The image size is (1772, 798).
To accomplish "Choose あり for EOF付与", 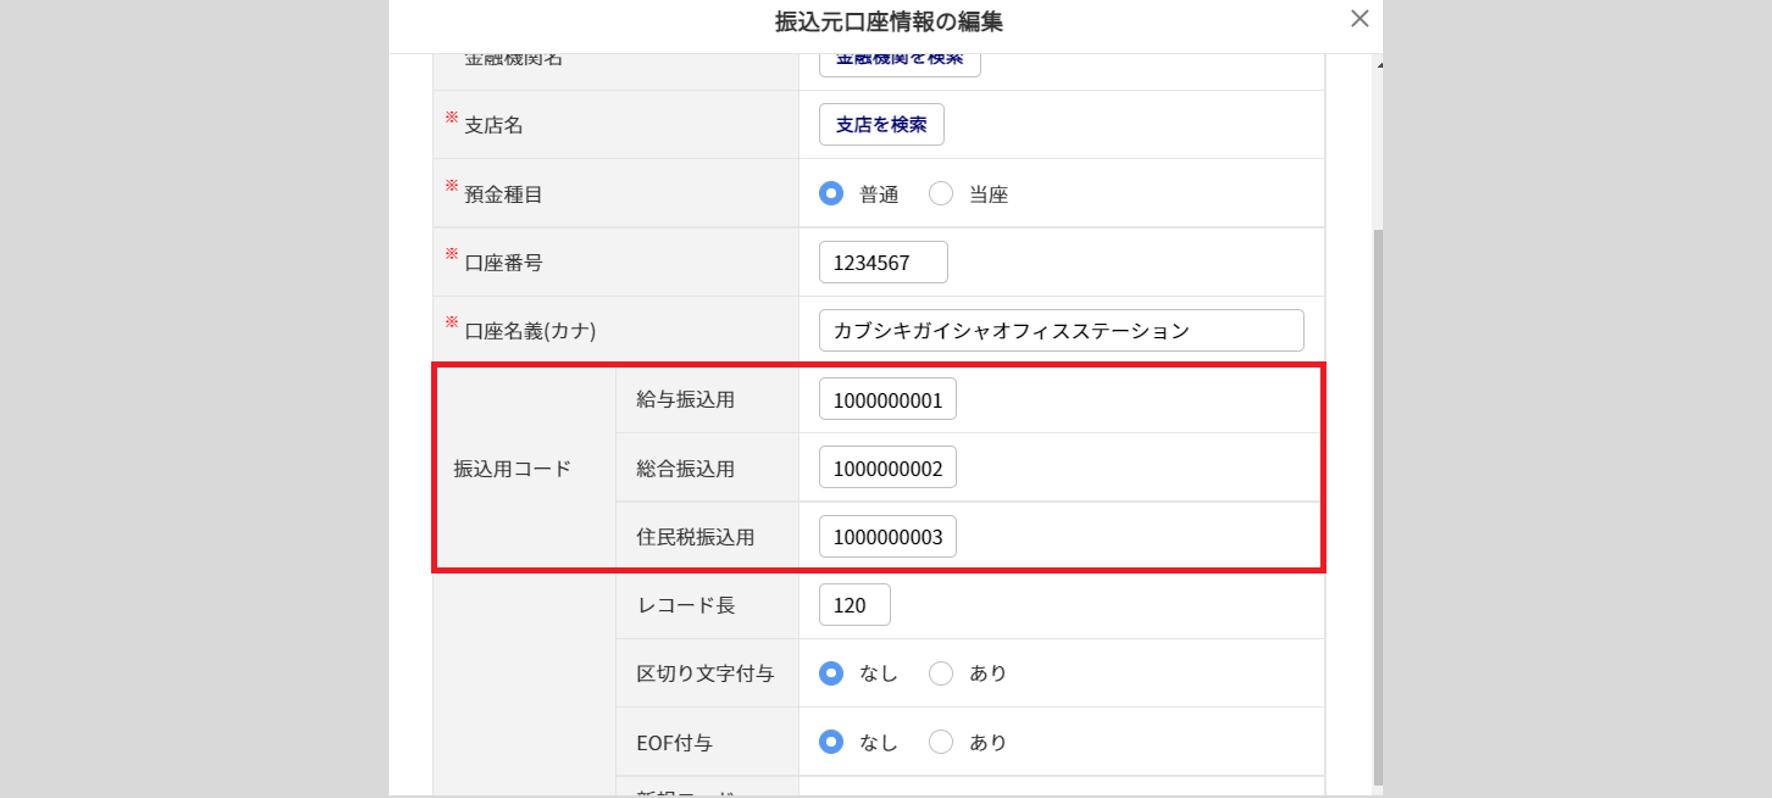I will (941, 742).
